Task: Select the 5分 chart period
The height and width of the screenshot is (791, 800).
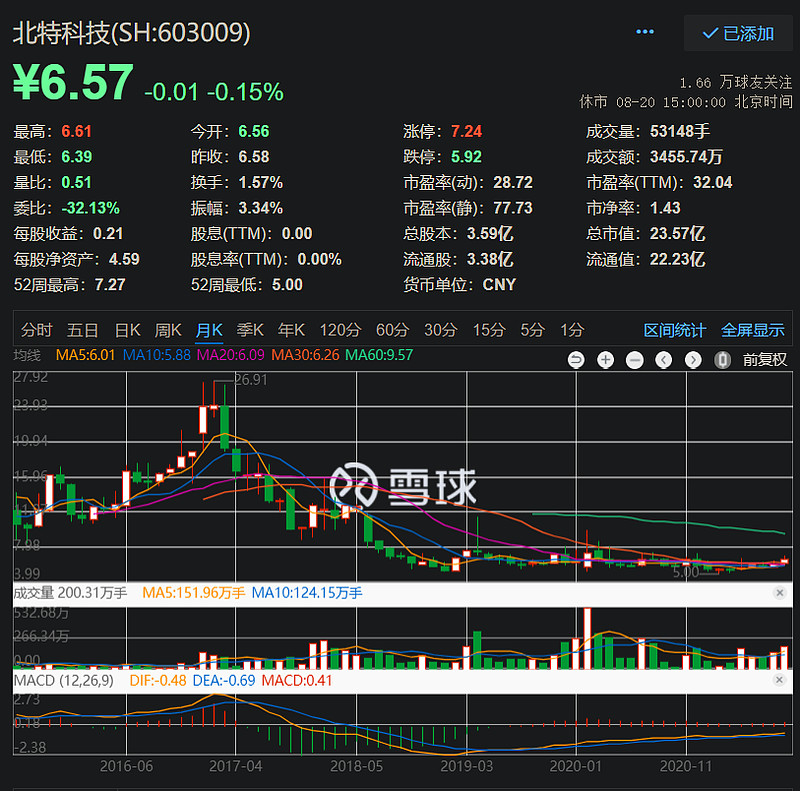Action: tap(533, 330)
